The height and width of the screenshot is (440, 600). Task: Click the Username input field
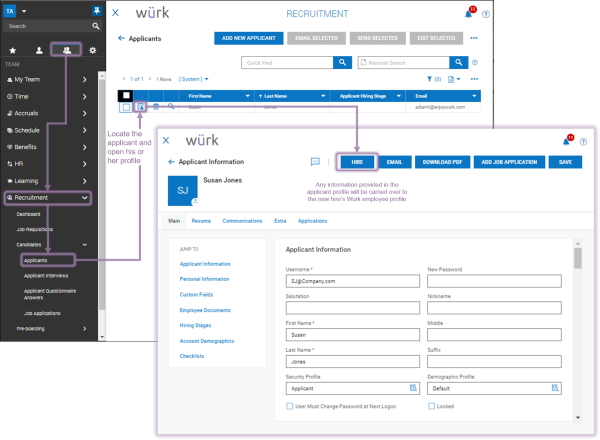[x=352, y=281]
